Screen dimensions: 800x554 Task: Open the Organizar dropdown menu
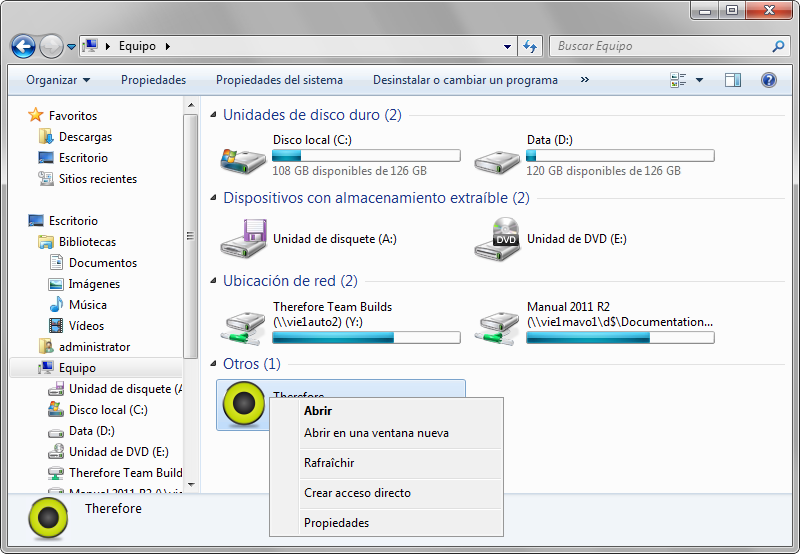pyautogui.click(x=57, y=80)
